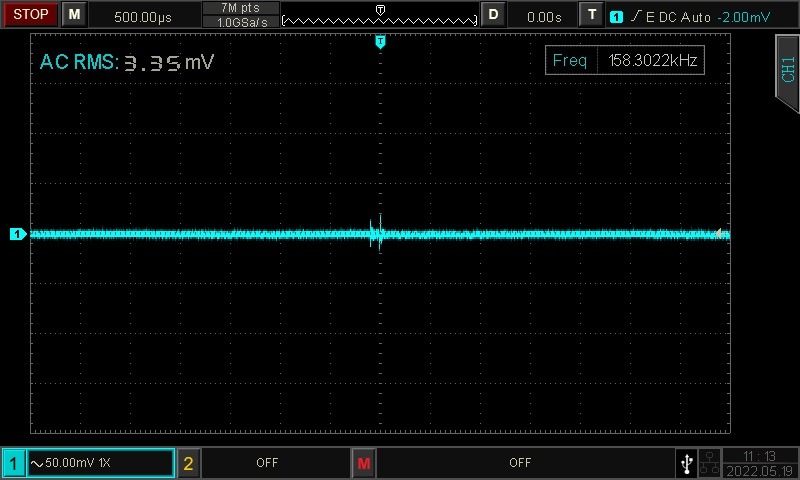Click the network LAN status icon
Image resolution: width=800 pixels, height=480 pixels.
[x=709, y=463]
